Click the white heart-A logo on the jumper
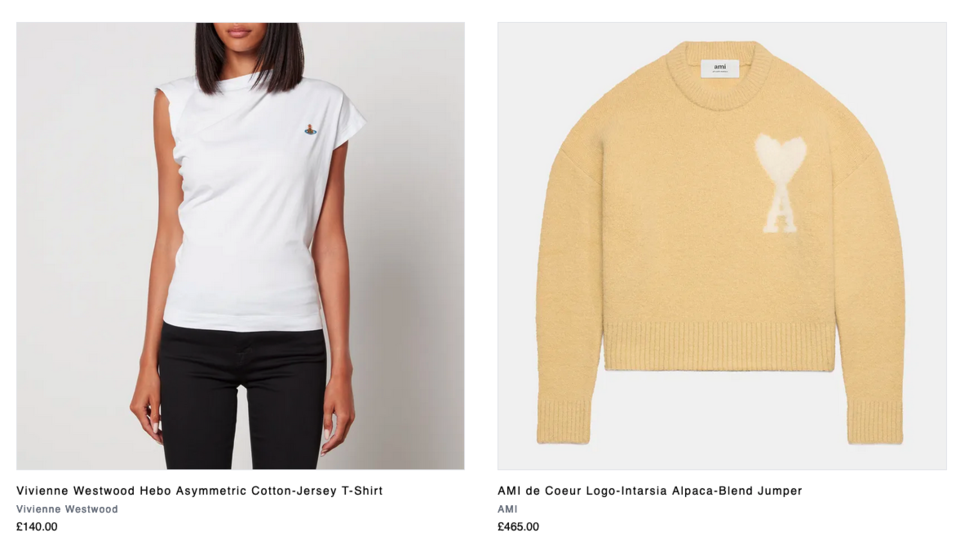 [x=780, y=183]
